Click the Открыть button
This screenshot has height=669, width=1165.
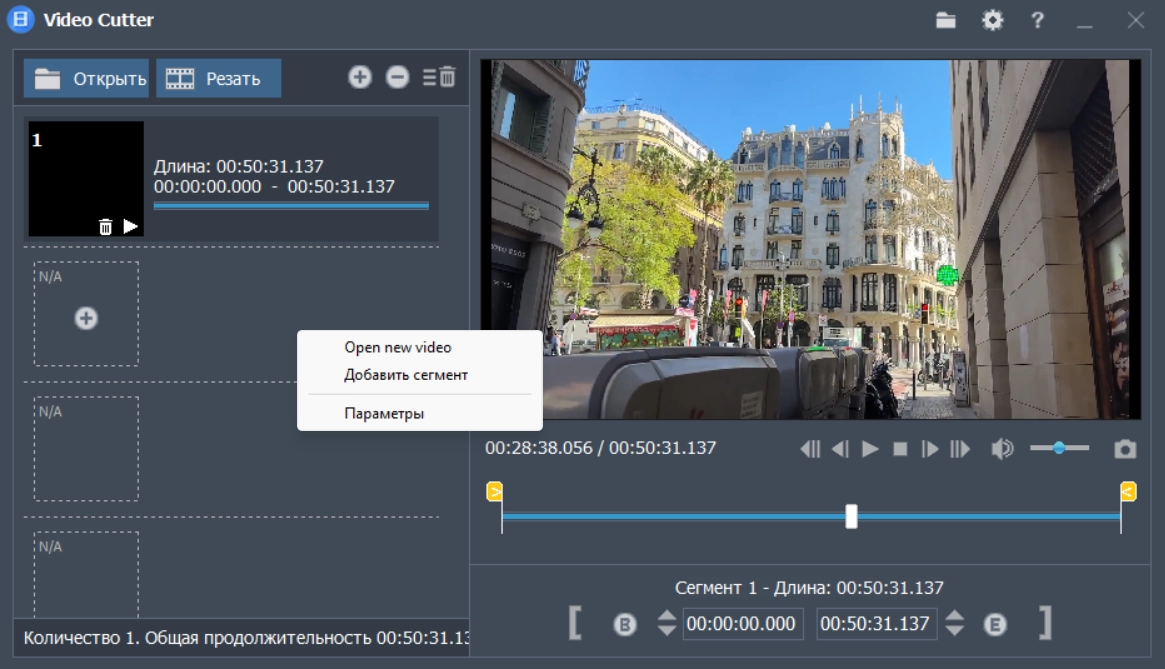tap(86, 78)
